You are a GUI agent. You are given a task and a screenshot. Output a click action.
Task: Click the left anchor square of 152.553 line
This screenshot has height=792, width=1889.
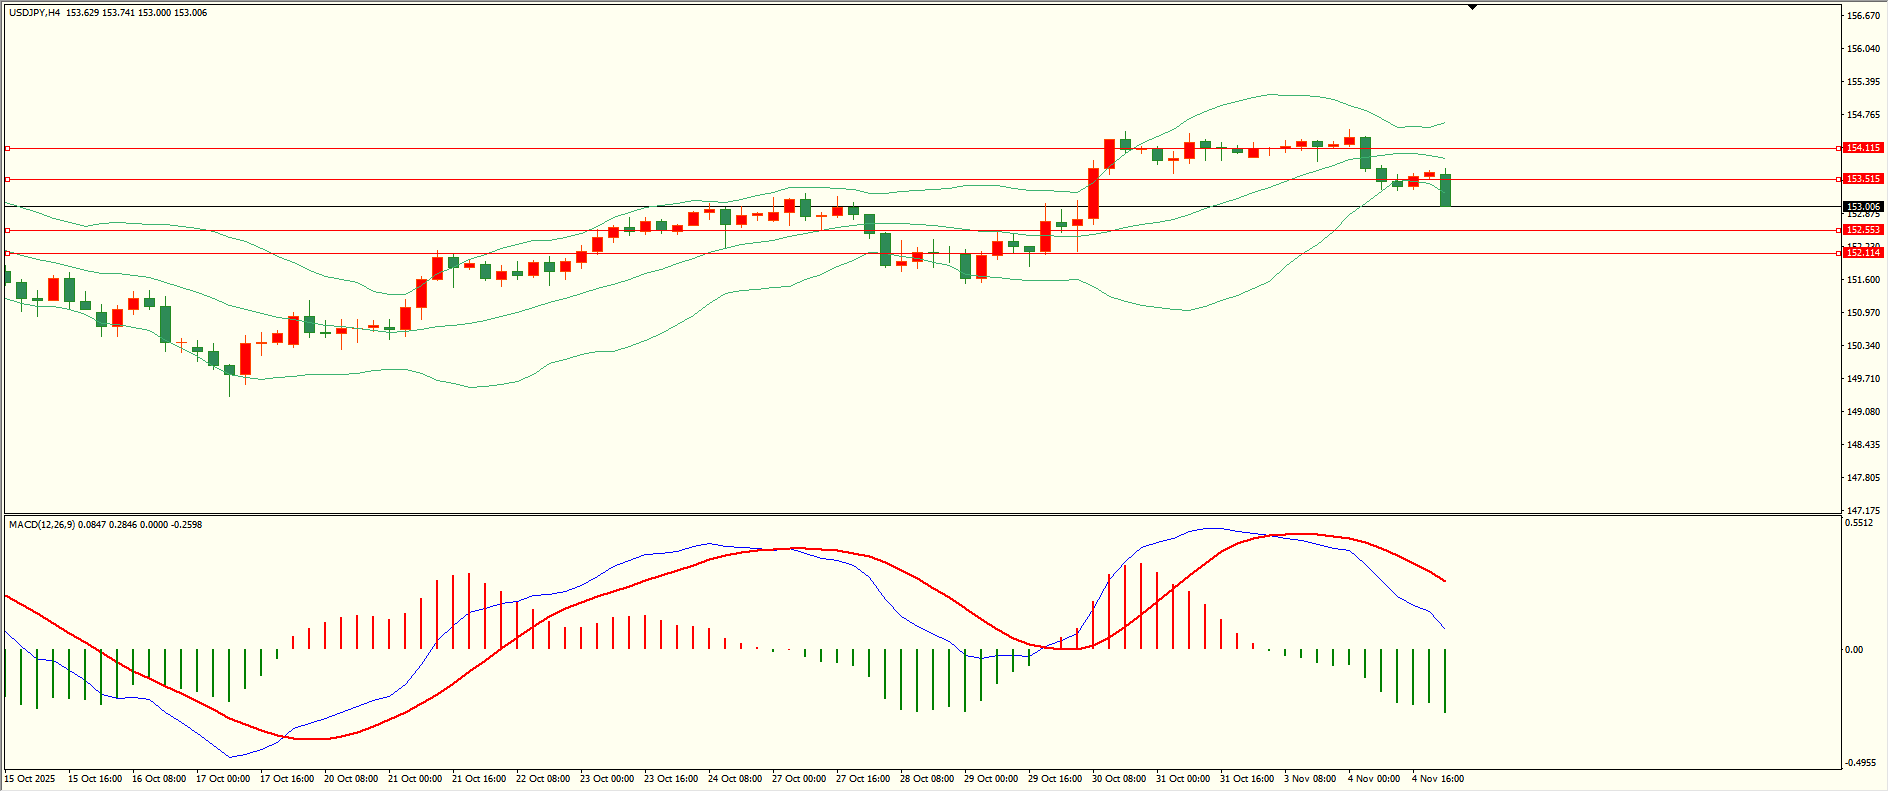point(7,230)
